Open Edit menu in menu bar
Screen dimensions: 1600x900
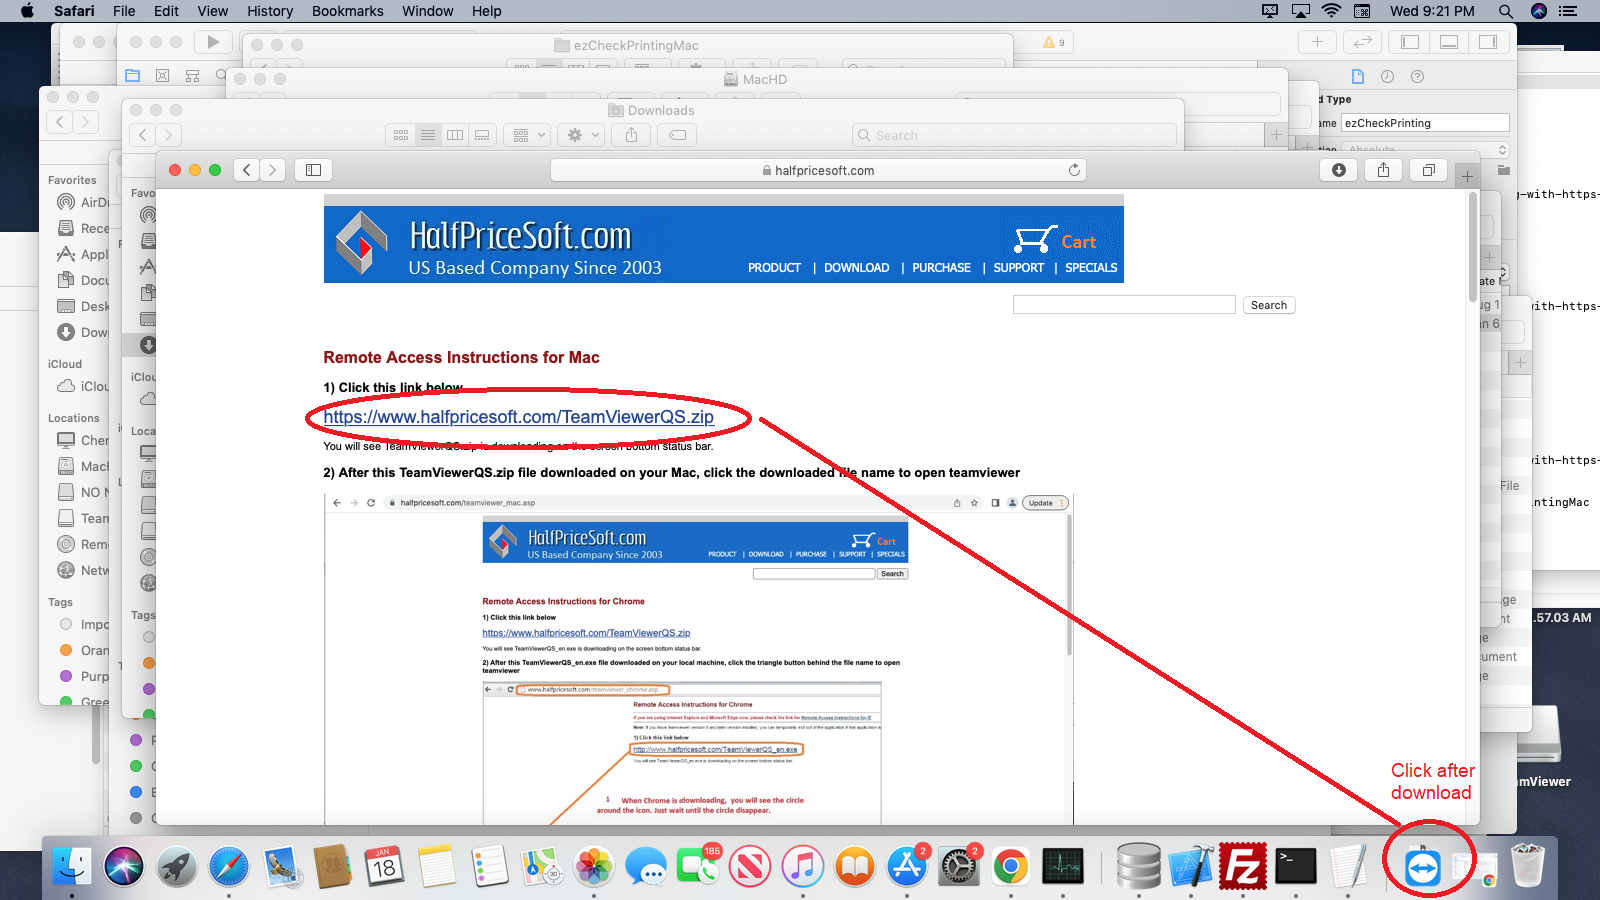[166, 11]
